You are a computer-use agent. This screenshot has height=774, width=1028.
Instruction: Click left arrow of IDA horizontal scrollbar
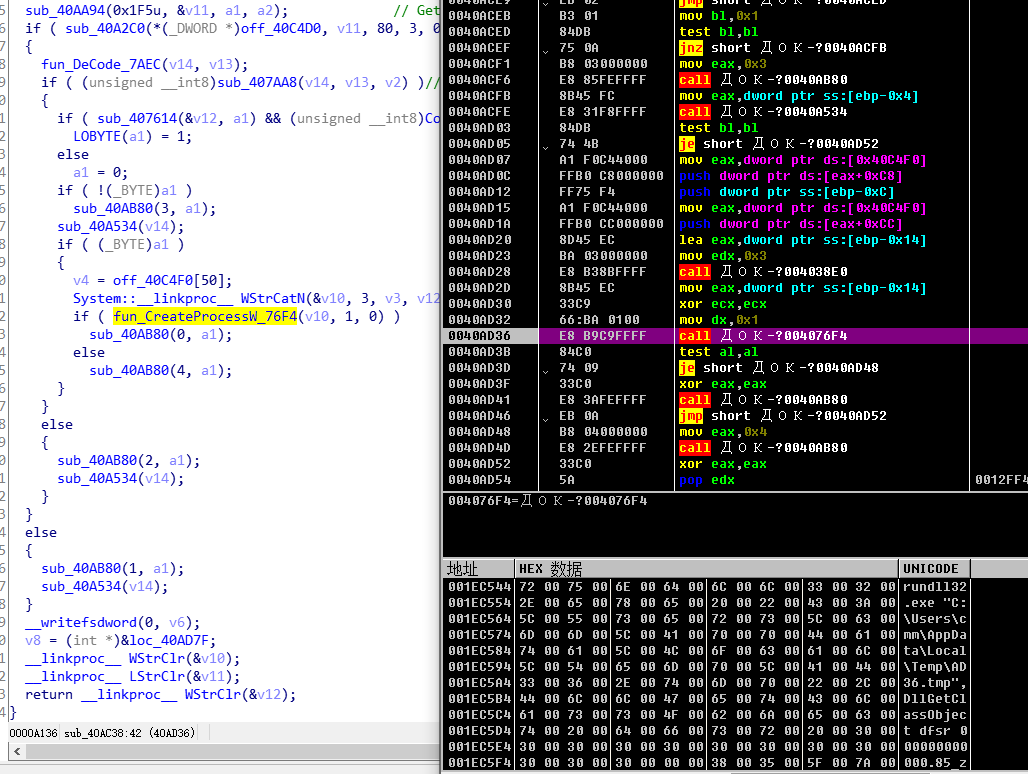(17, 752)
